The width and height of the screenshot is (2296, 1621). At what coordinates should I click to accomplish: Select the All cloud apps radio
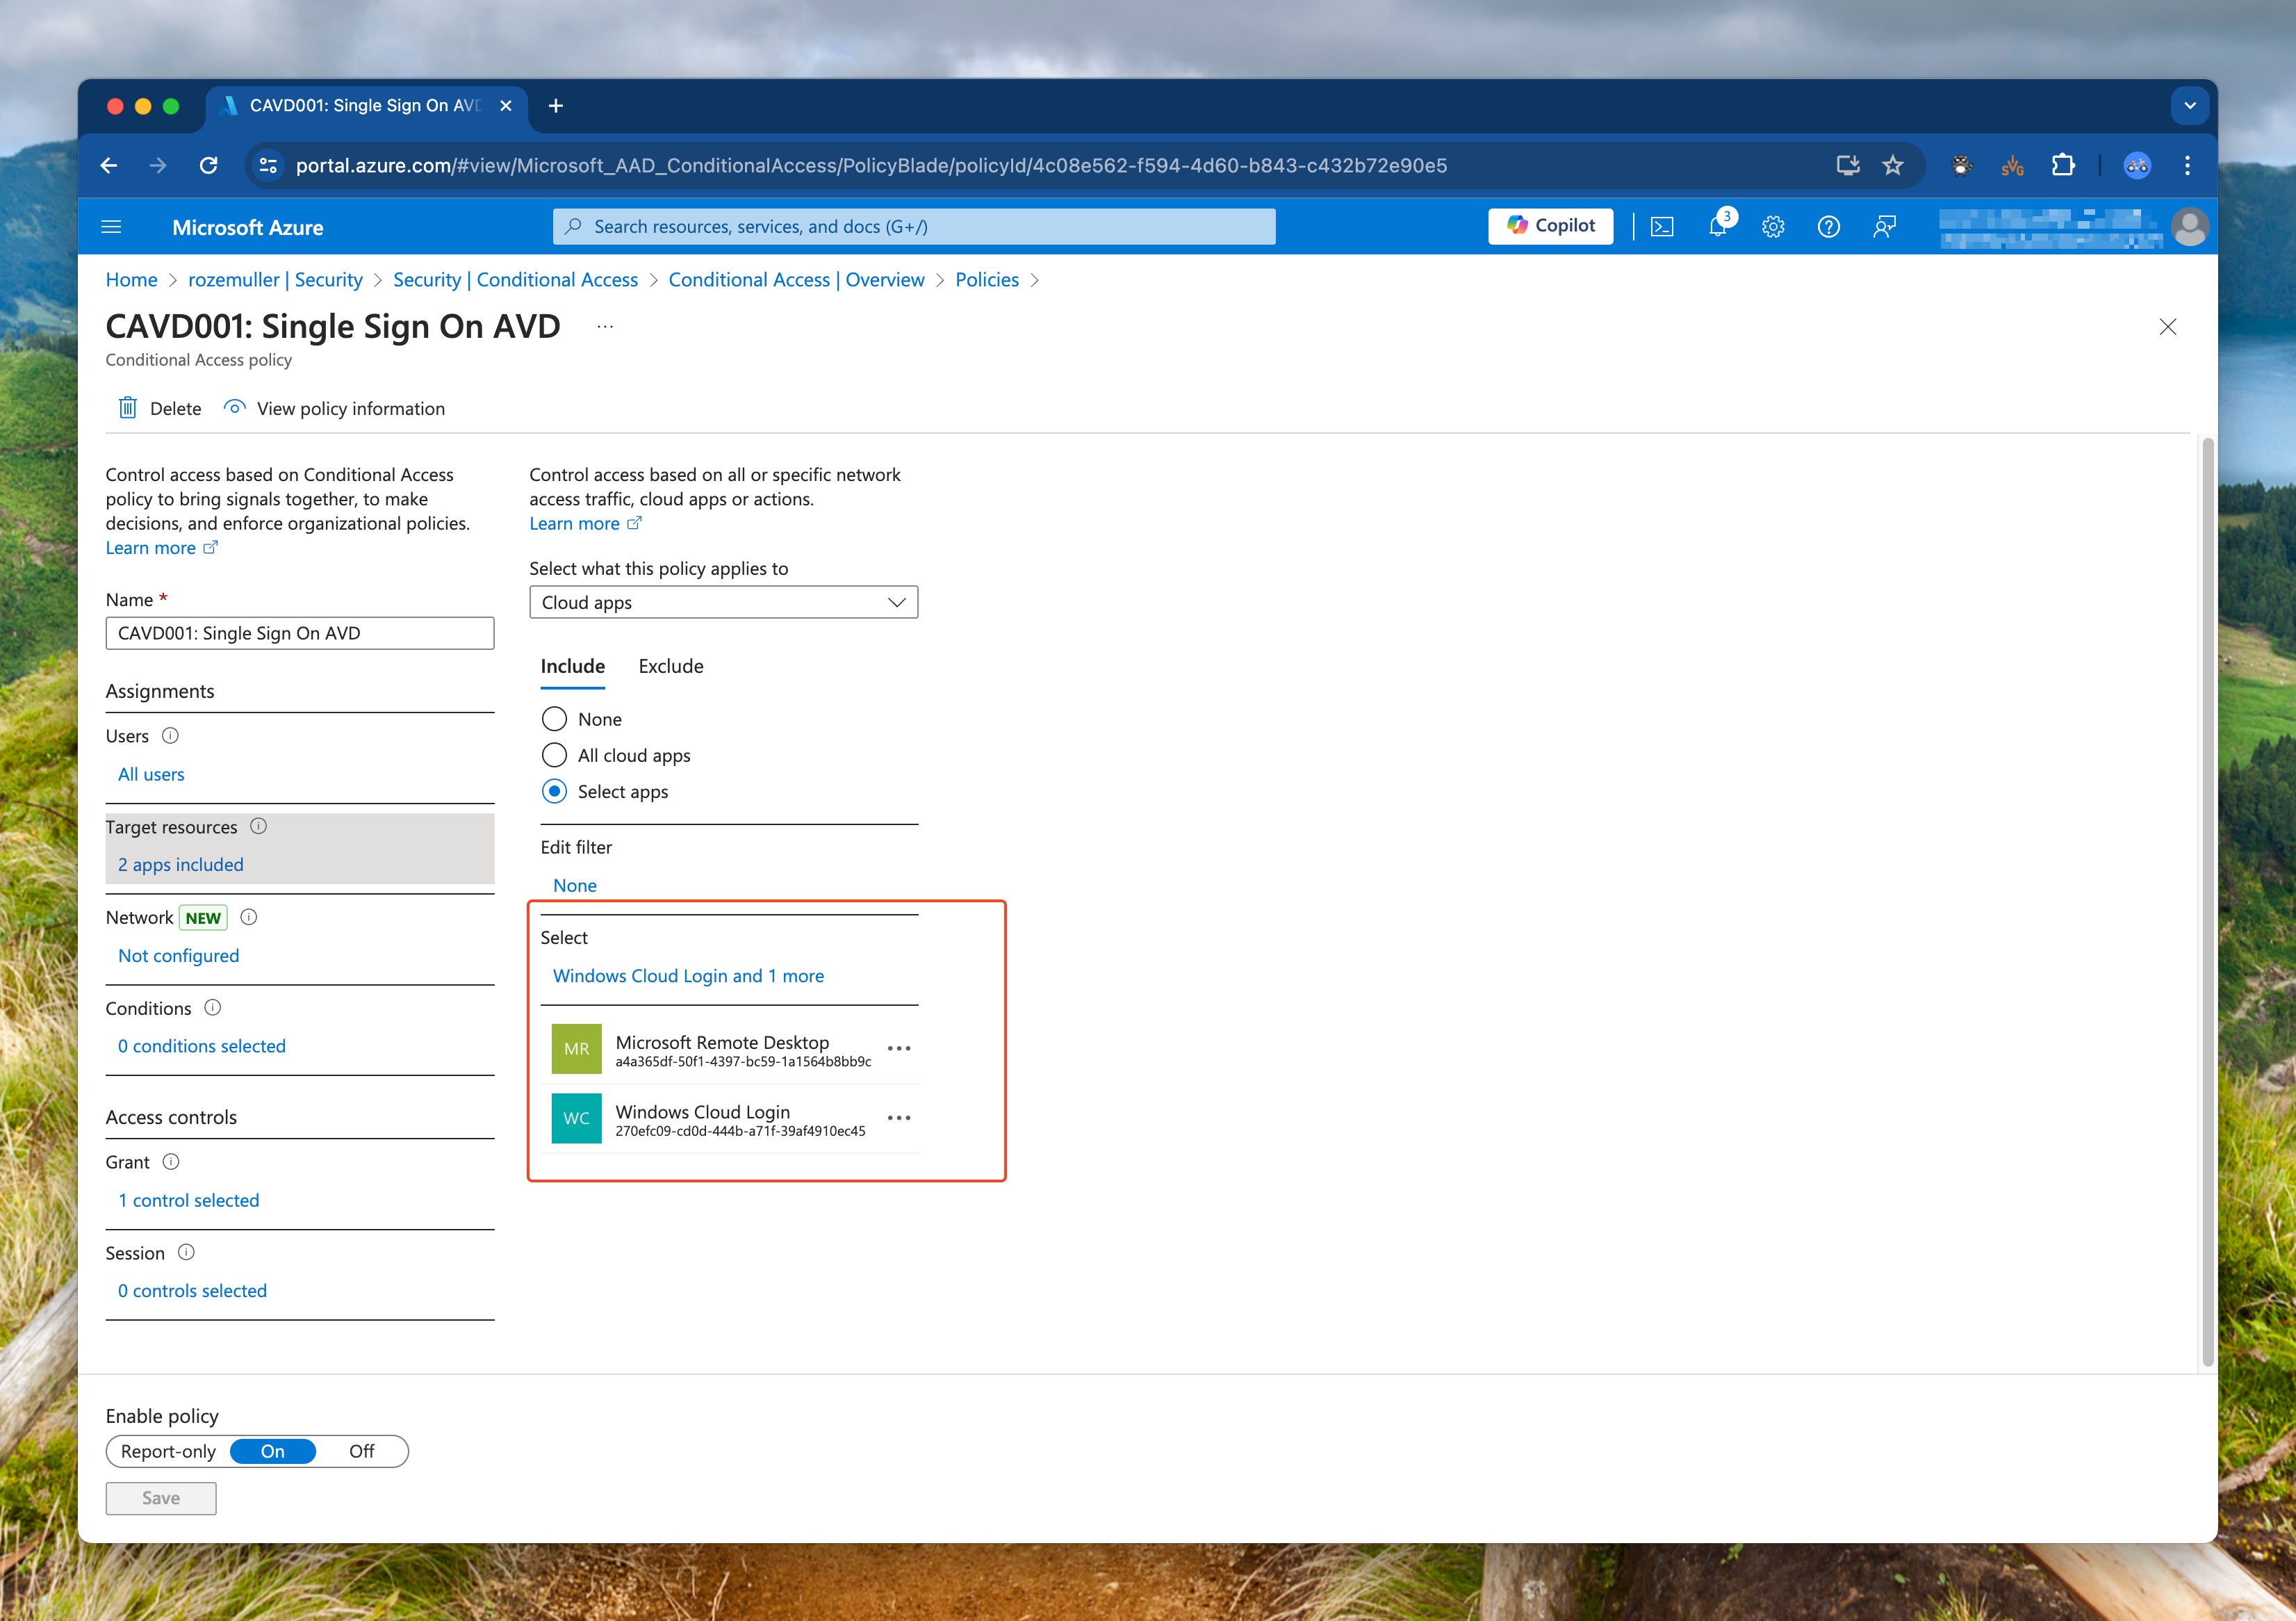[554, 755]
